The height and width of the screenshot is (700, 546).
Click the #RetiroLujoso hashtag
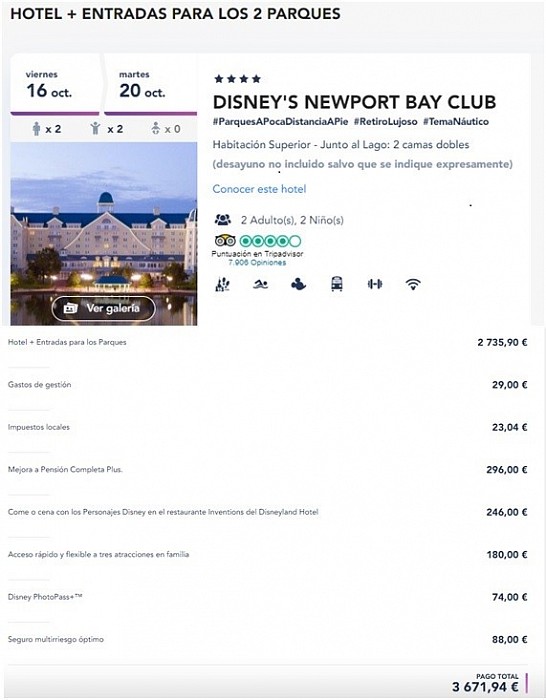(386, 121)
